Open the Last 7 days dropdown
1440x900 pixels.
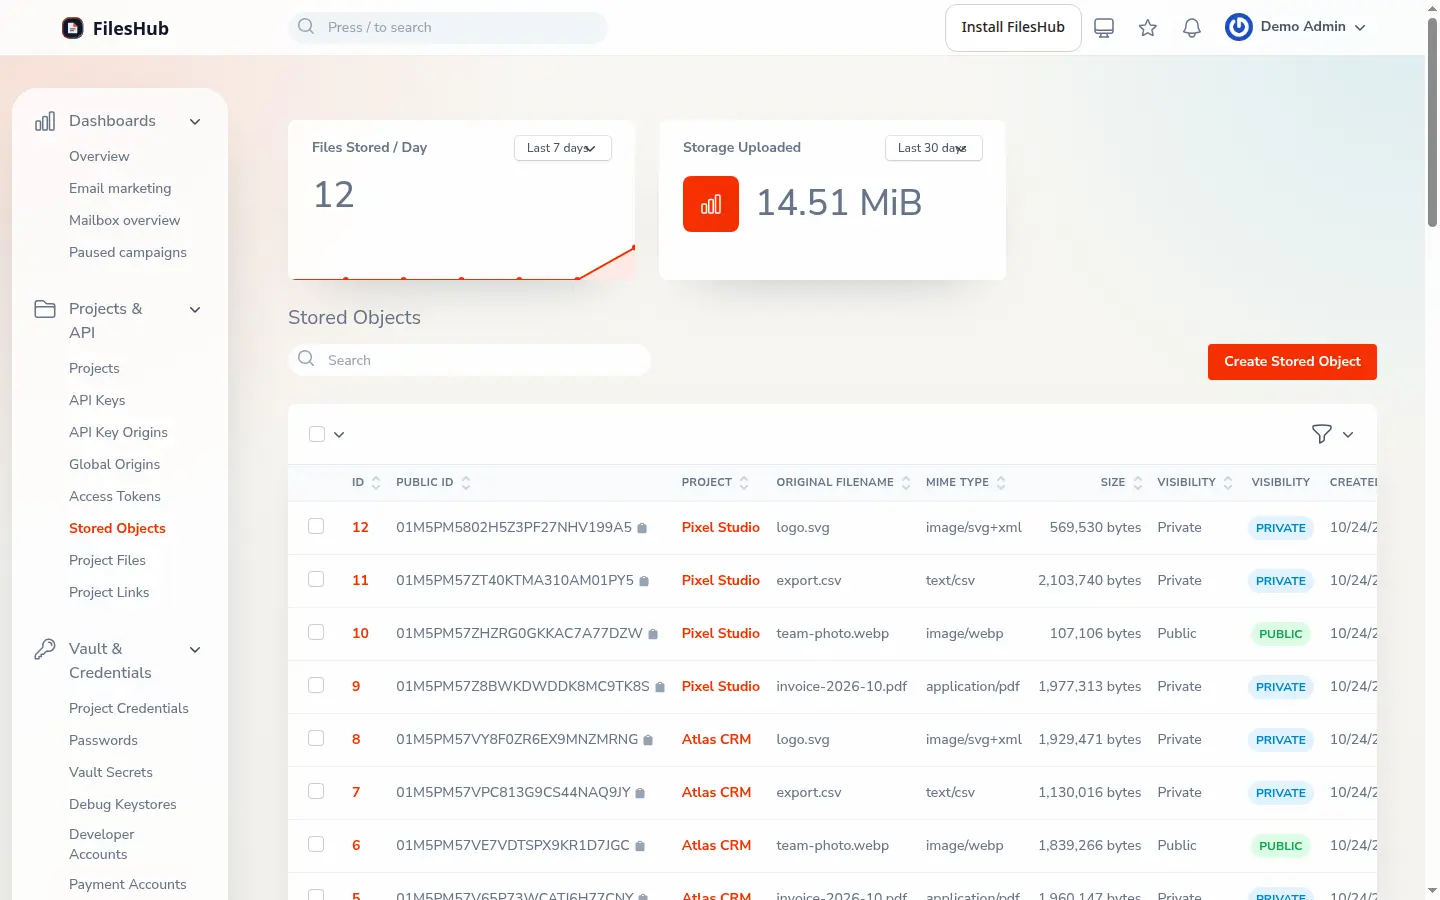[x=563, y=148]
